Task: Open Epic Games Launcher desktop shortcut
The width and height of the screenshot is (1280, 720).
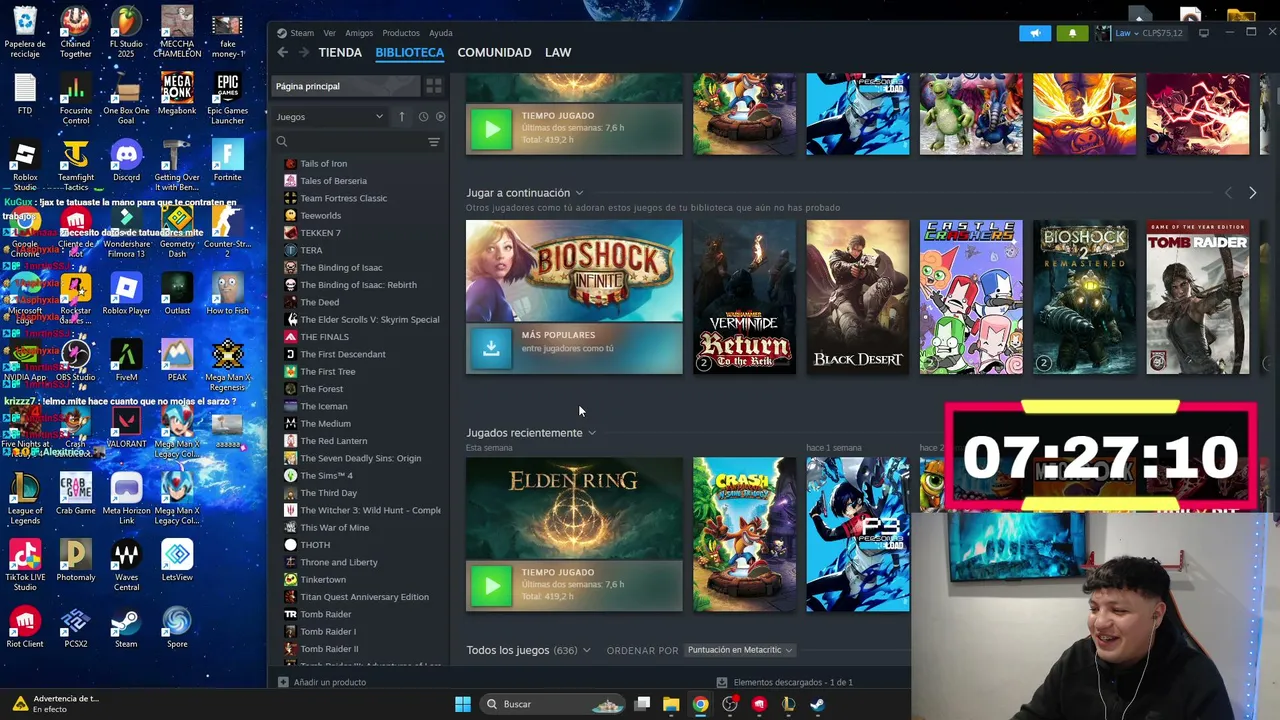Action: [x=227, y=98]
